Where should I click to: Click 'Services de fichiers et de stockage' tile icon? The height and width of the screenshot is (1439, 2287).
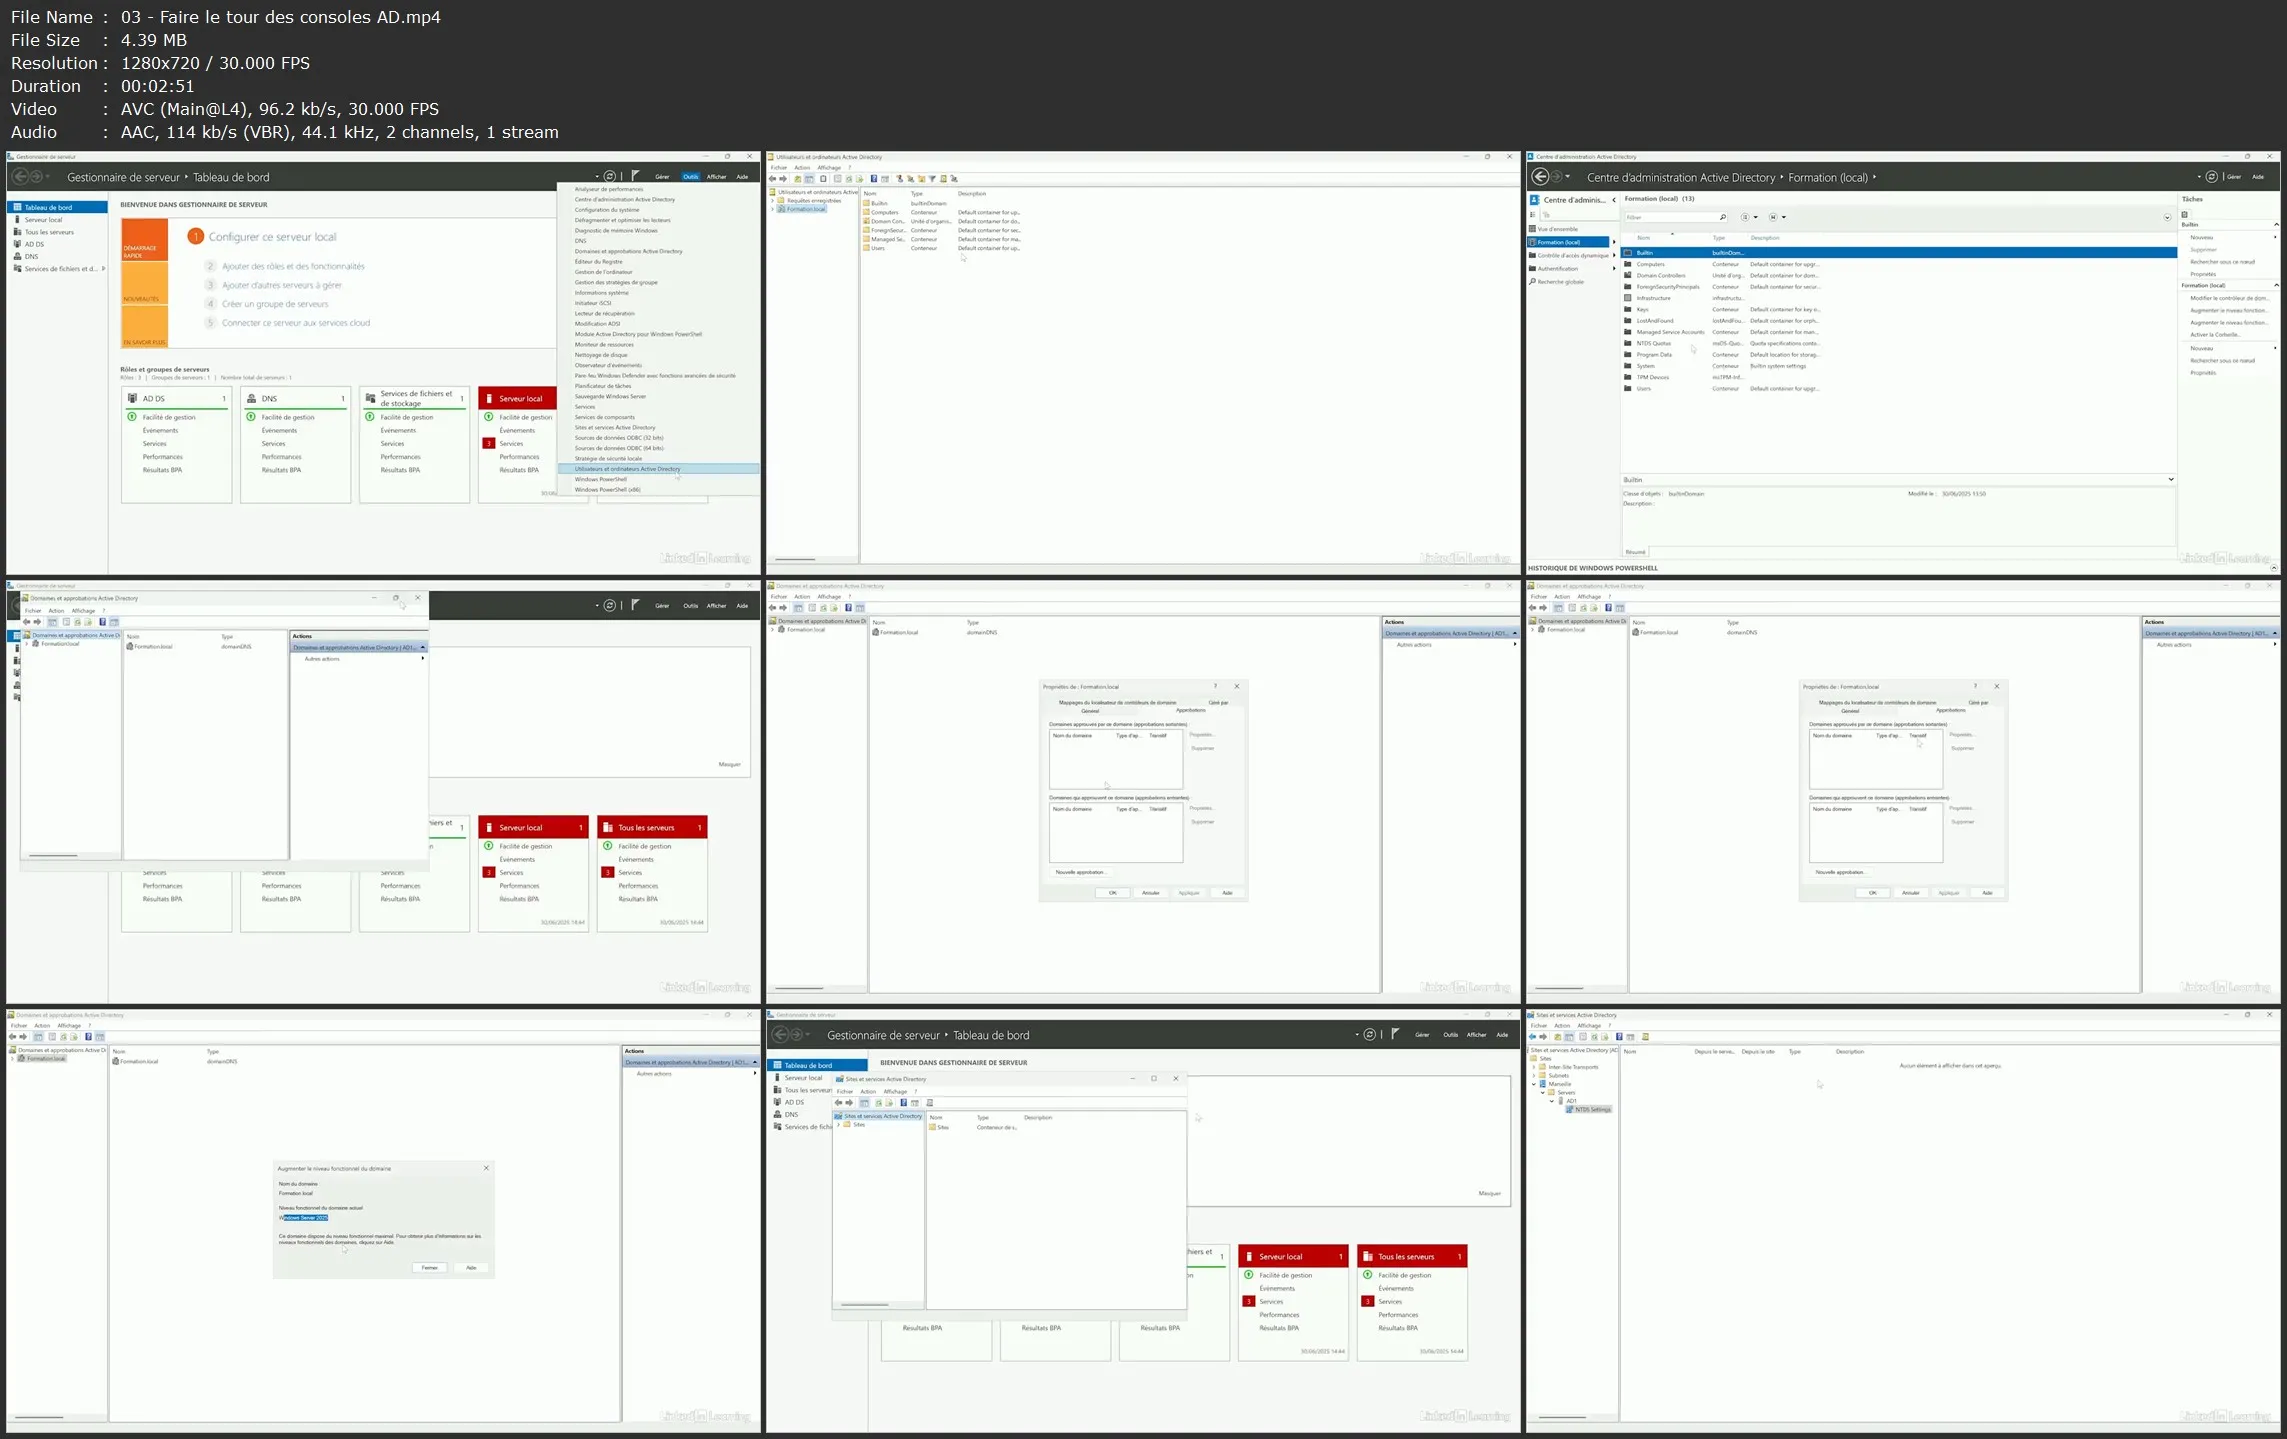370,398
